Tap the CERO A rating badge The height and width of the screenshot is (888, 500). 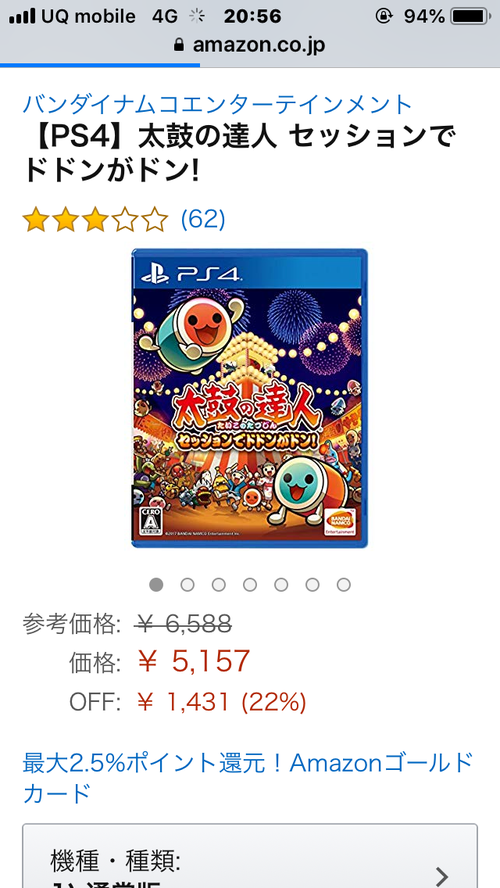point(149,519)
